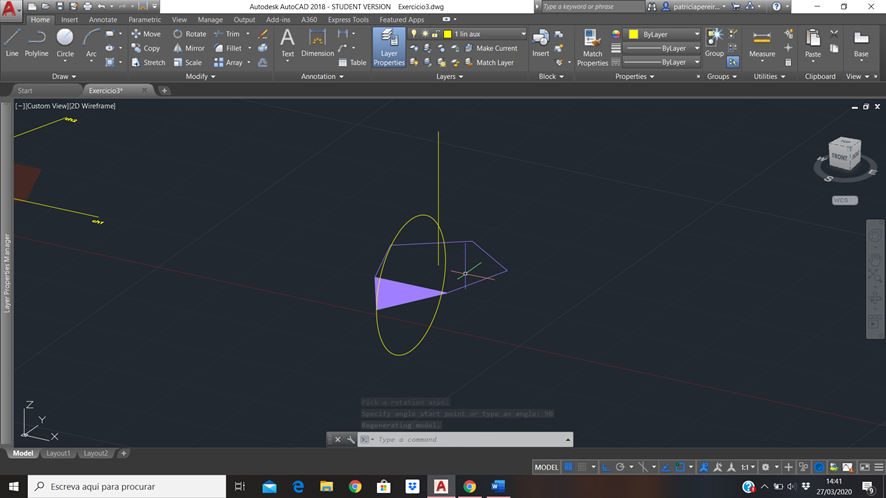Screen dimensions: 886x498
Task: Click the Group tool
Action: click(714, 43)
